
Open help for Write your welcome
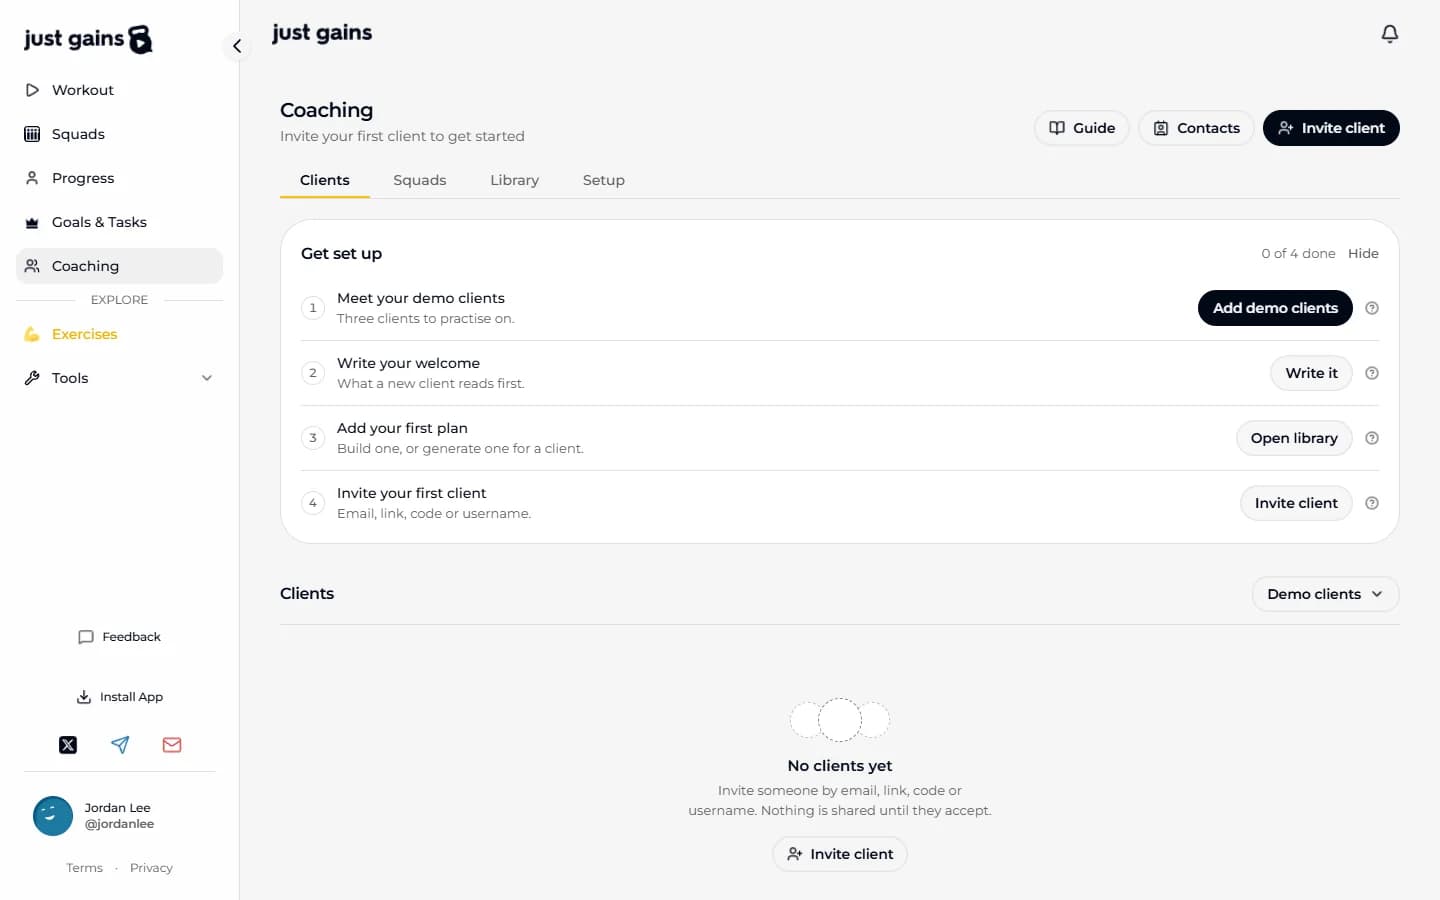click(1372, 373)
